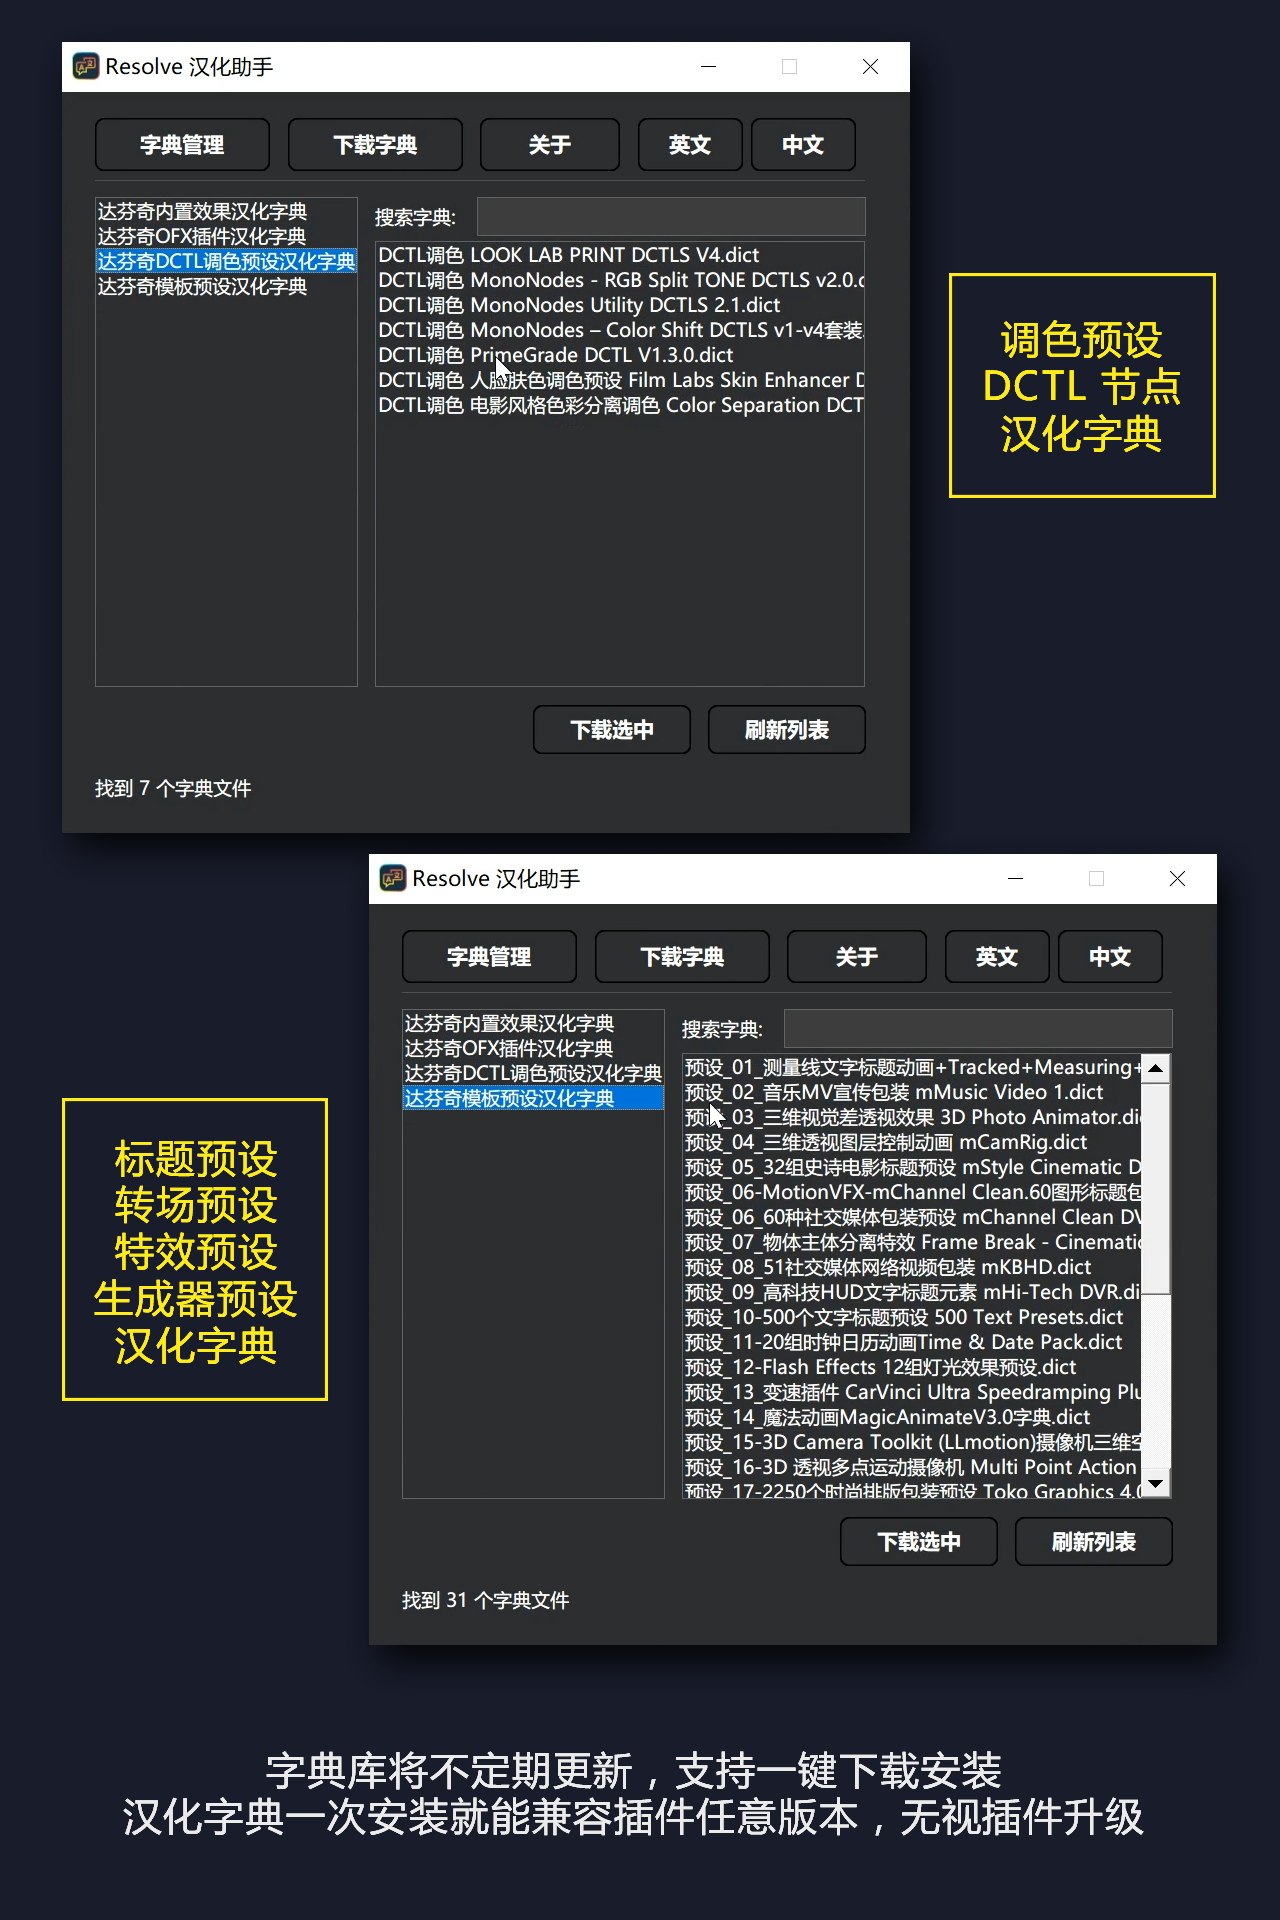This screenshot has height=1920, width=1280.
Task: Click the status text 找到 7 个字典文件
Action: [x=173, y=789]
